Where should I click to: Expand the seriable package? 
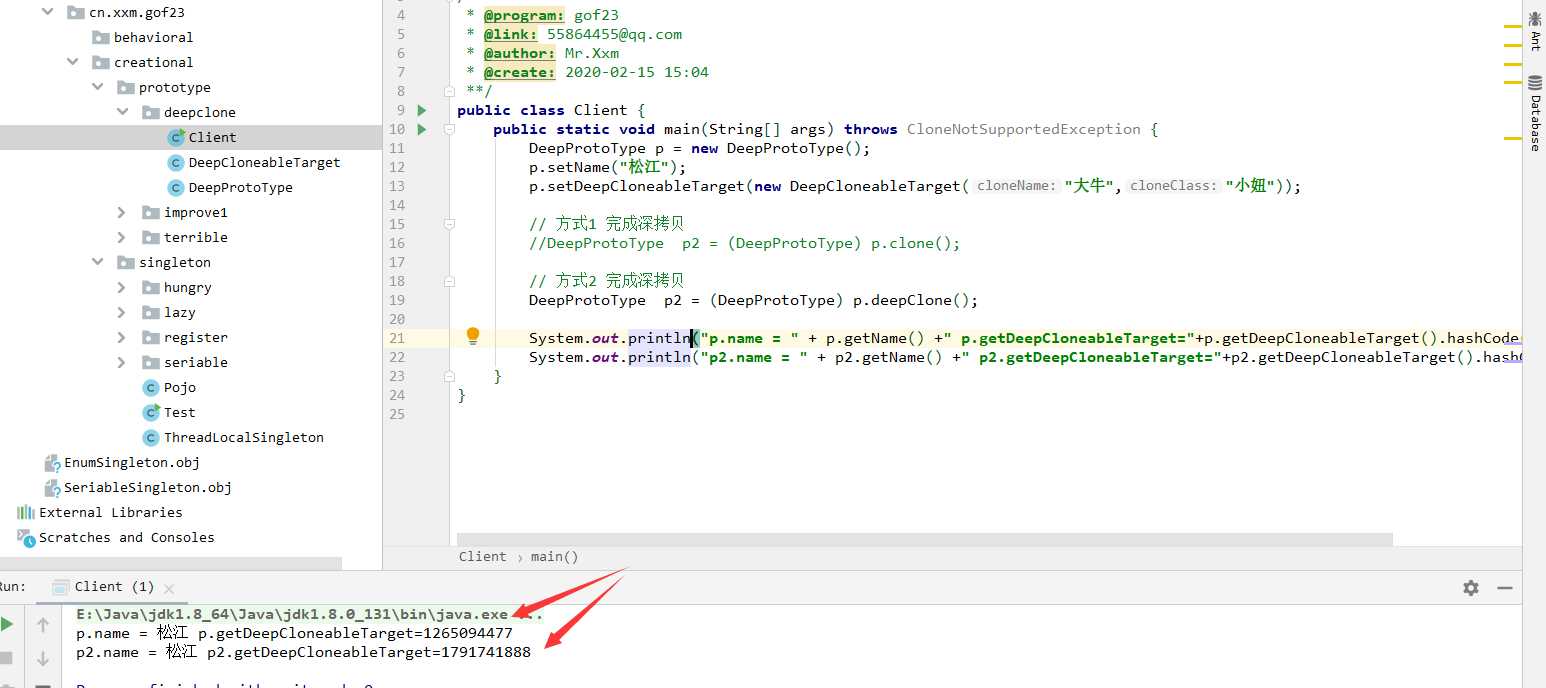point(122,362)
